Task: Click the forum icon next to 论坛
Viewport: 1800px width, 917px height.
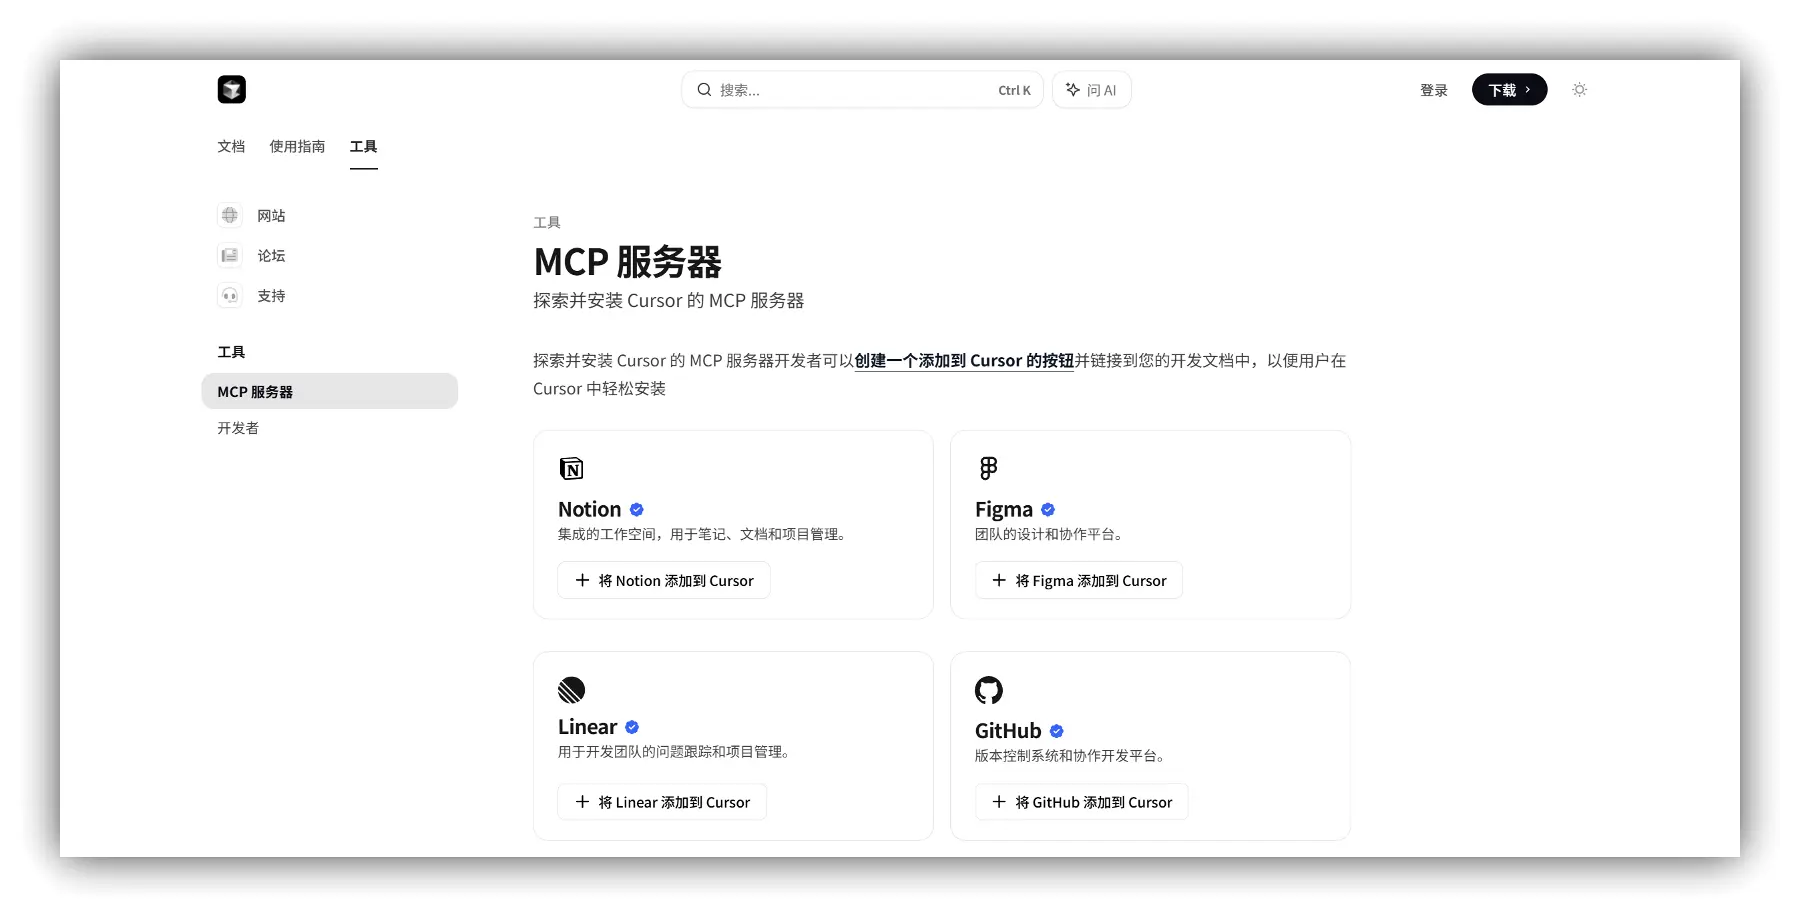Action: pyautogui.click(x=230, y=255)
